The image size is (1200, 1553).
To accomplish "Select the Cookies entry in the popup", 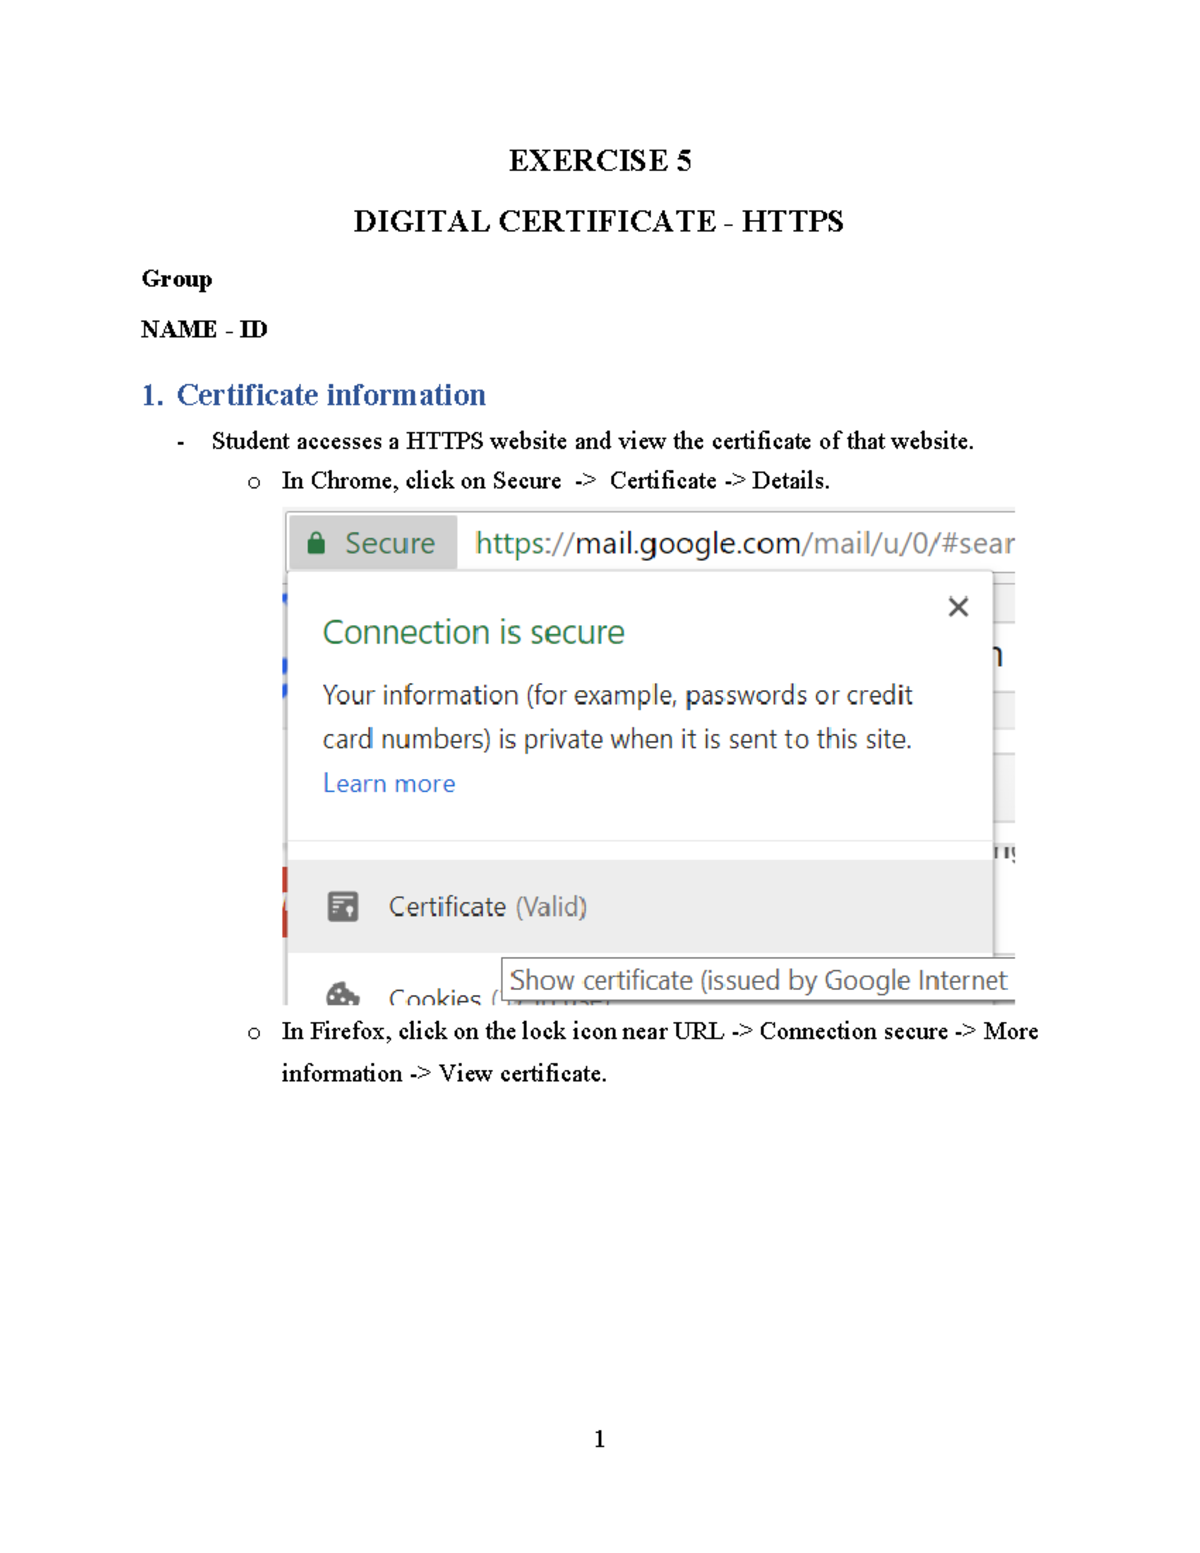I will [x=435, y=996].
